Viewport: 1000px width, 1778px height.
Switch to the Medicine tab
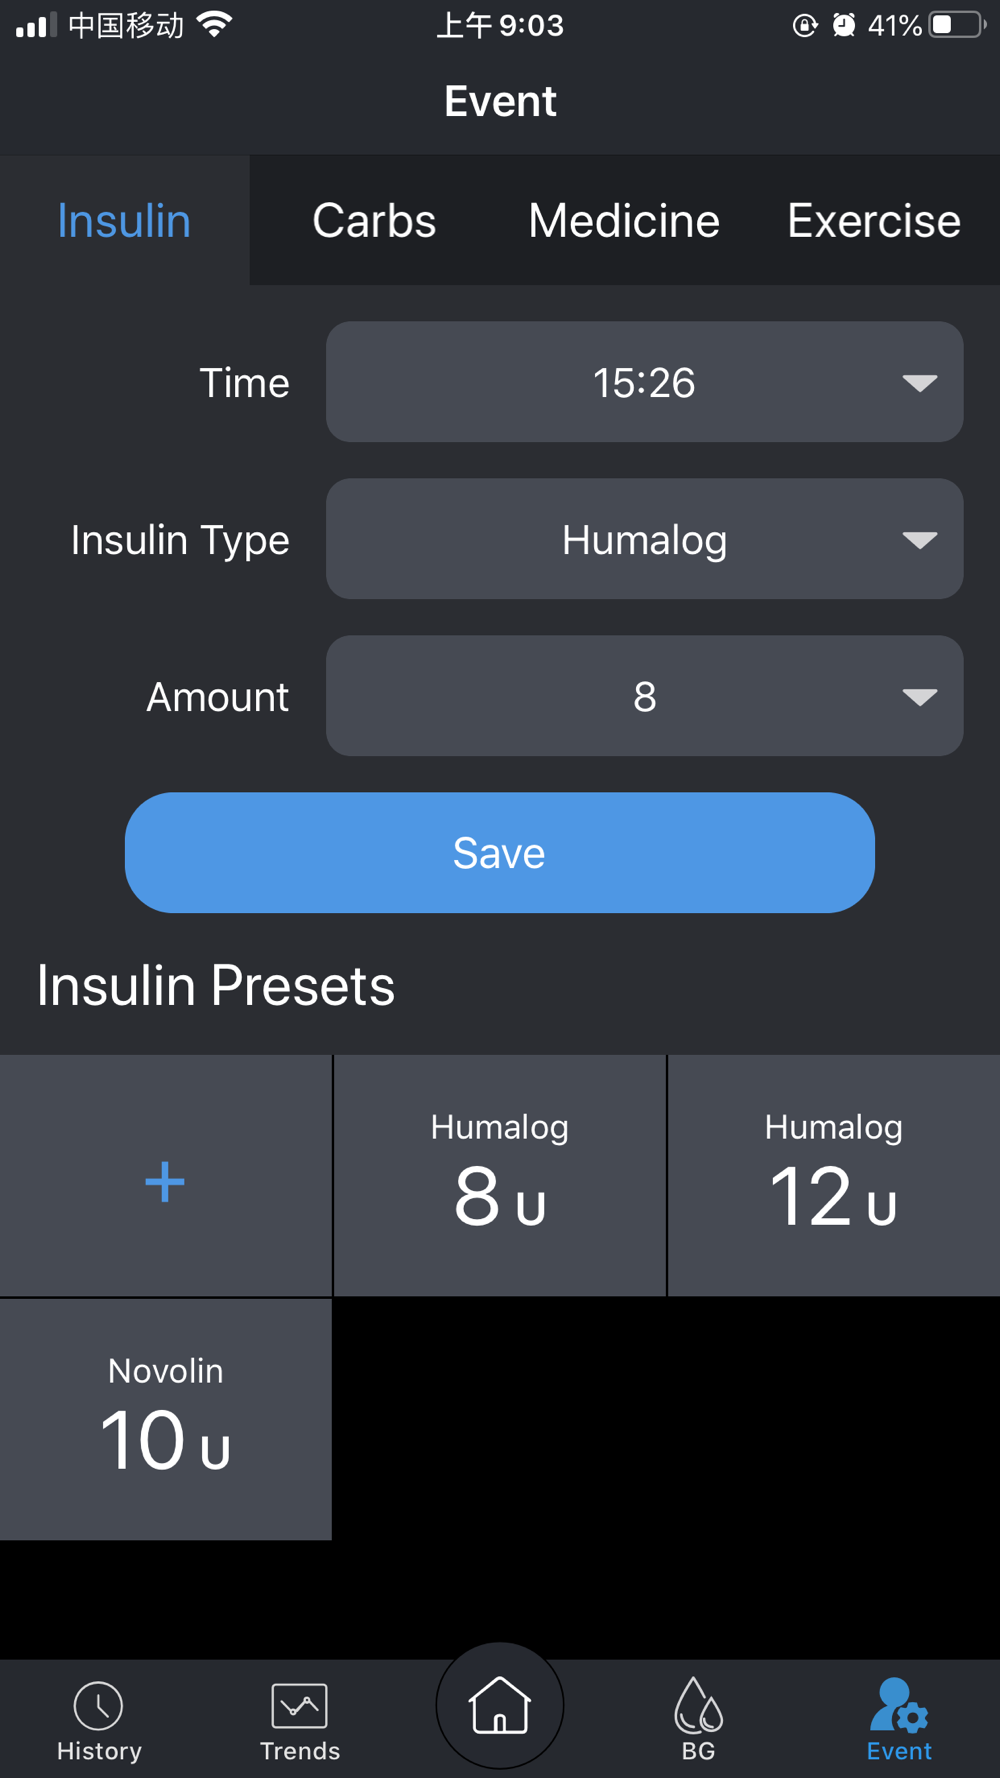[624, 220]
